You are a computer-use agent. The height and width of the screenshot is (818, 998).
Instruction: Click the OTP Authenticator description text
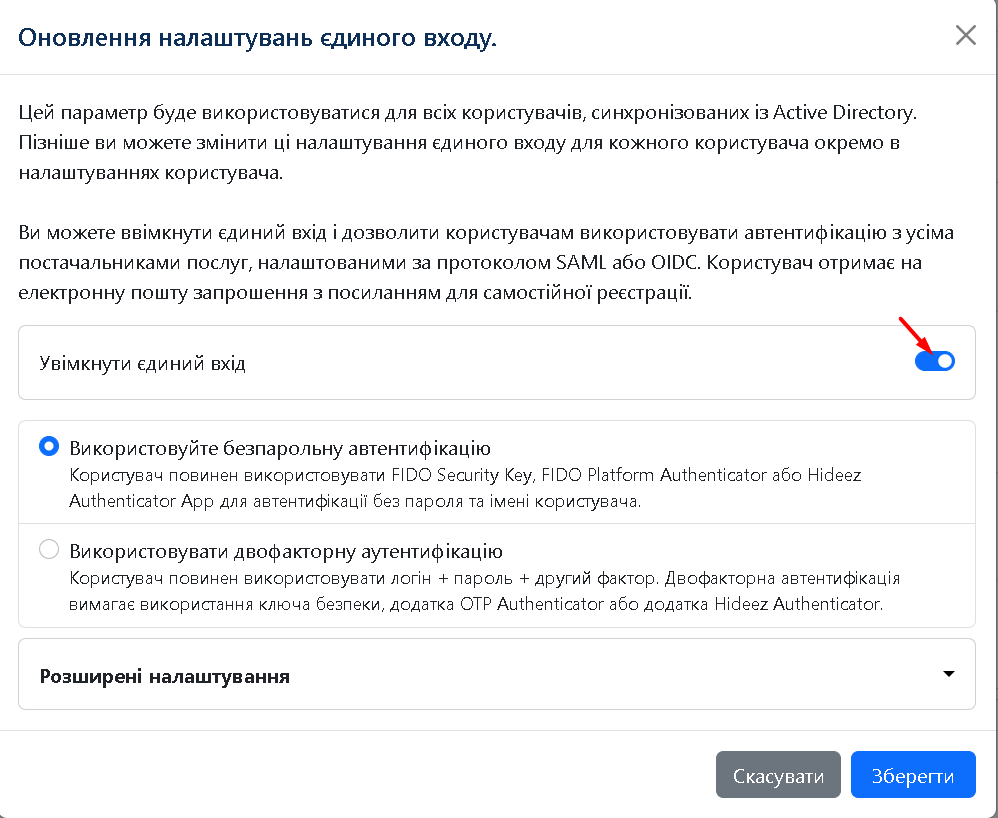point(476,592)
